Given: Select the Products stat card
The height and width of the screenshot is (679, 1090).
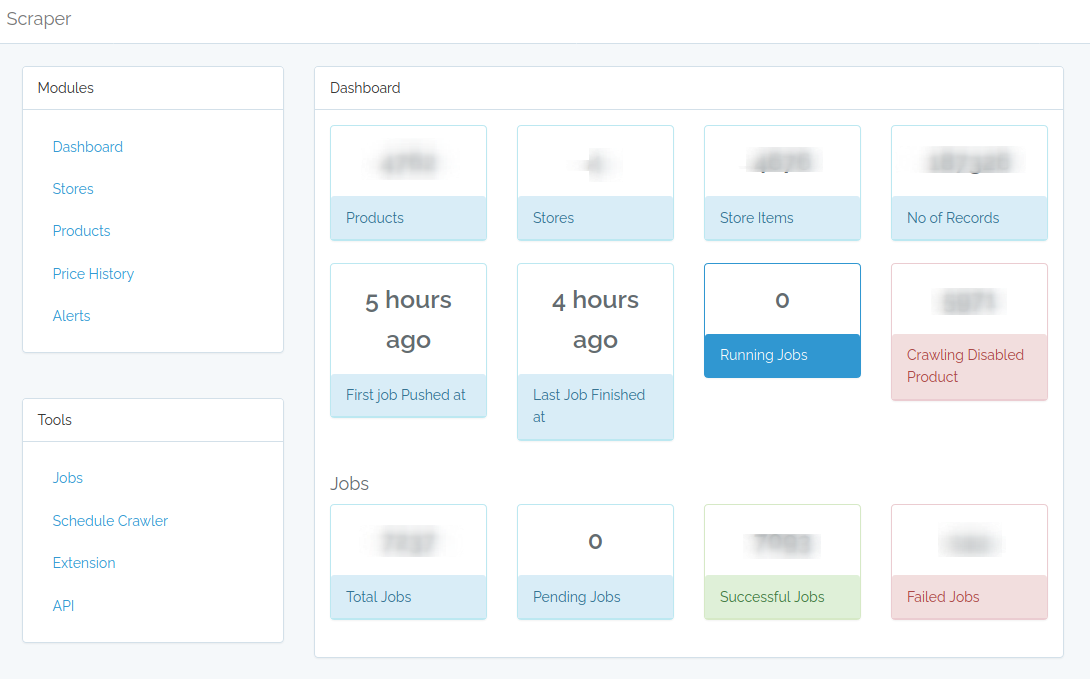Looking at the screenshot, I should pos(408,183).
